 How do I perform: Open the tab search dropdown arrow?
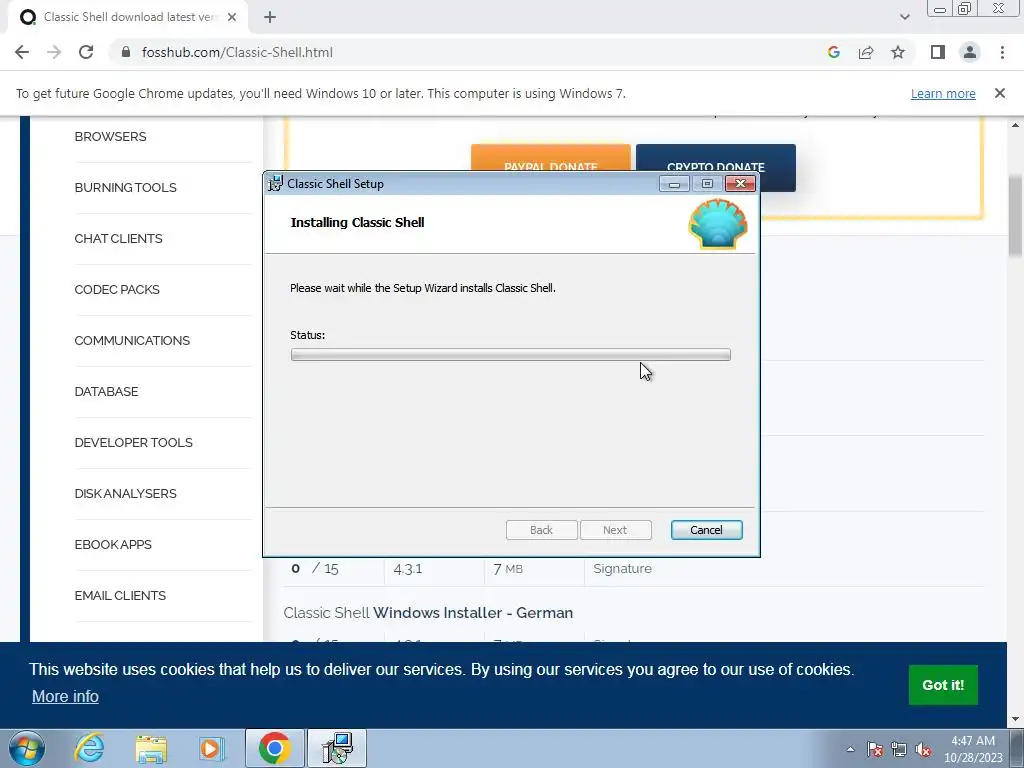pyautogui.click(x=904, y=17)
